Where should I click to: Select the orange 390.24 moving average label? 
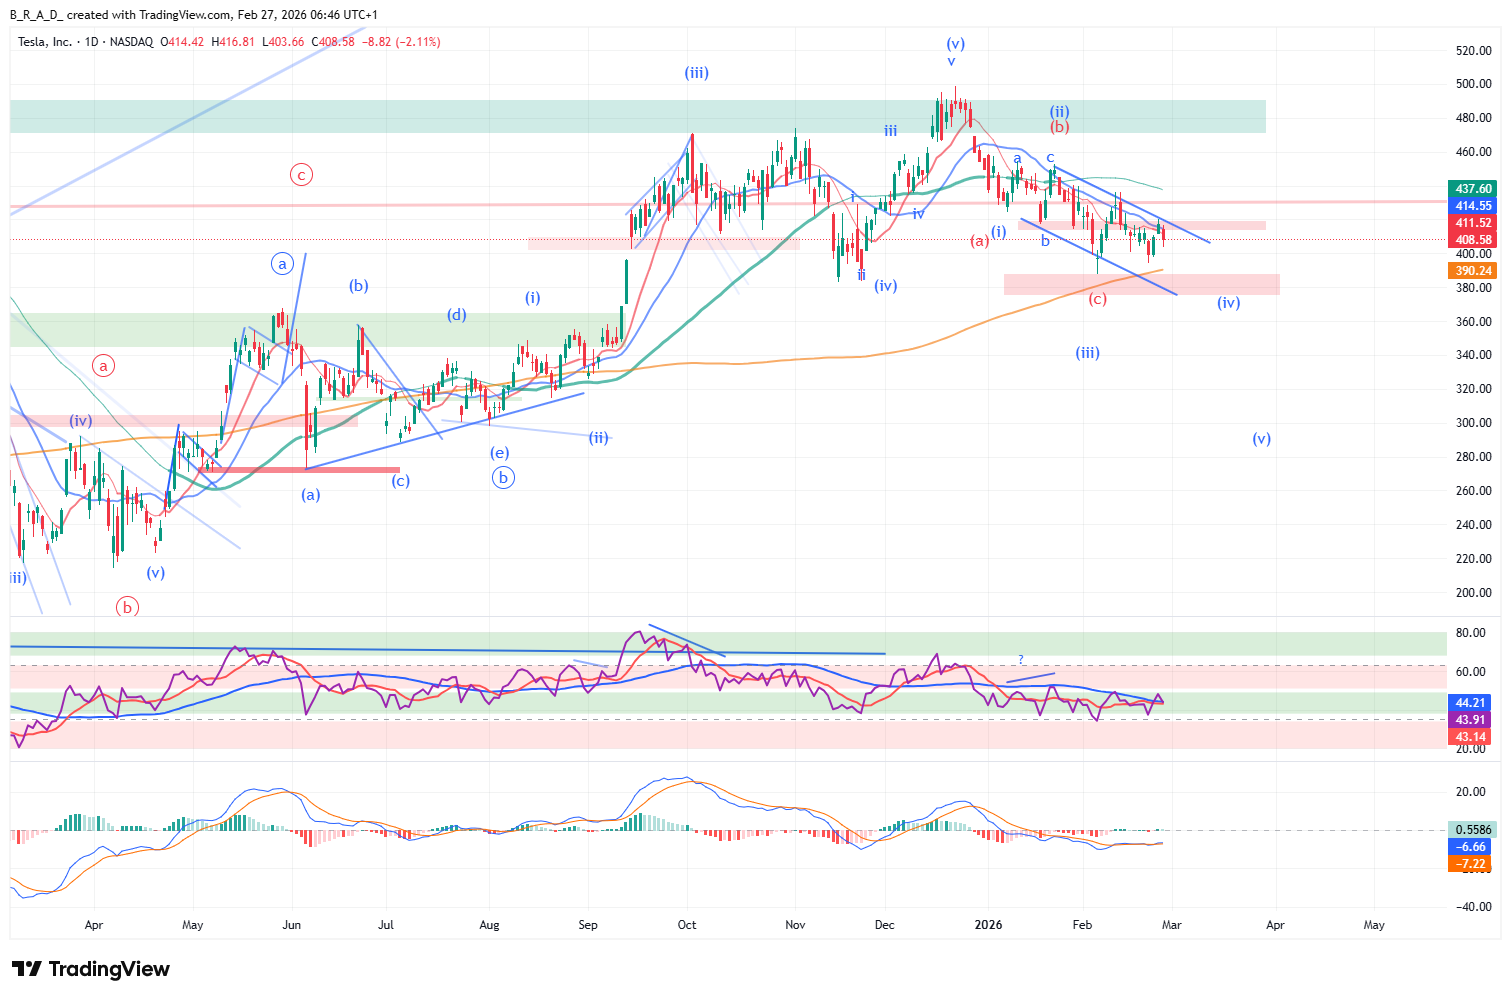(1473, 271)
